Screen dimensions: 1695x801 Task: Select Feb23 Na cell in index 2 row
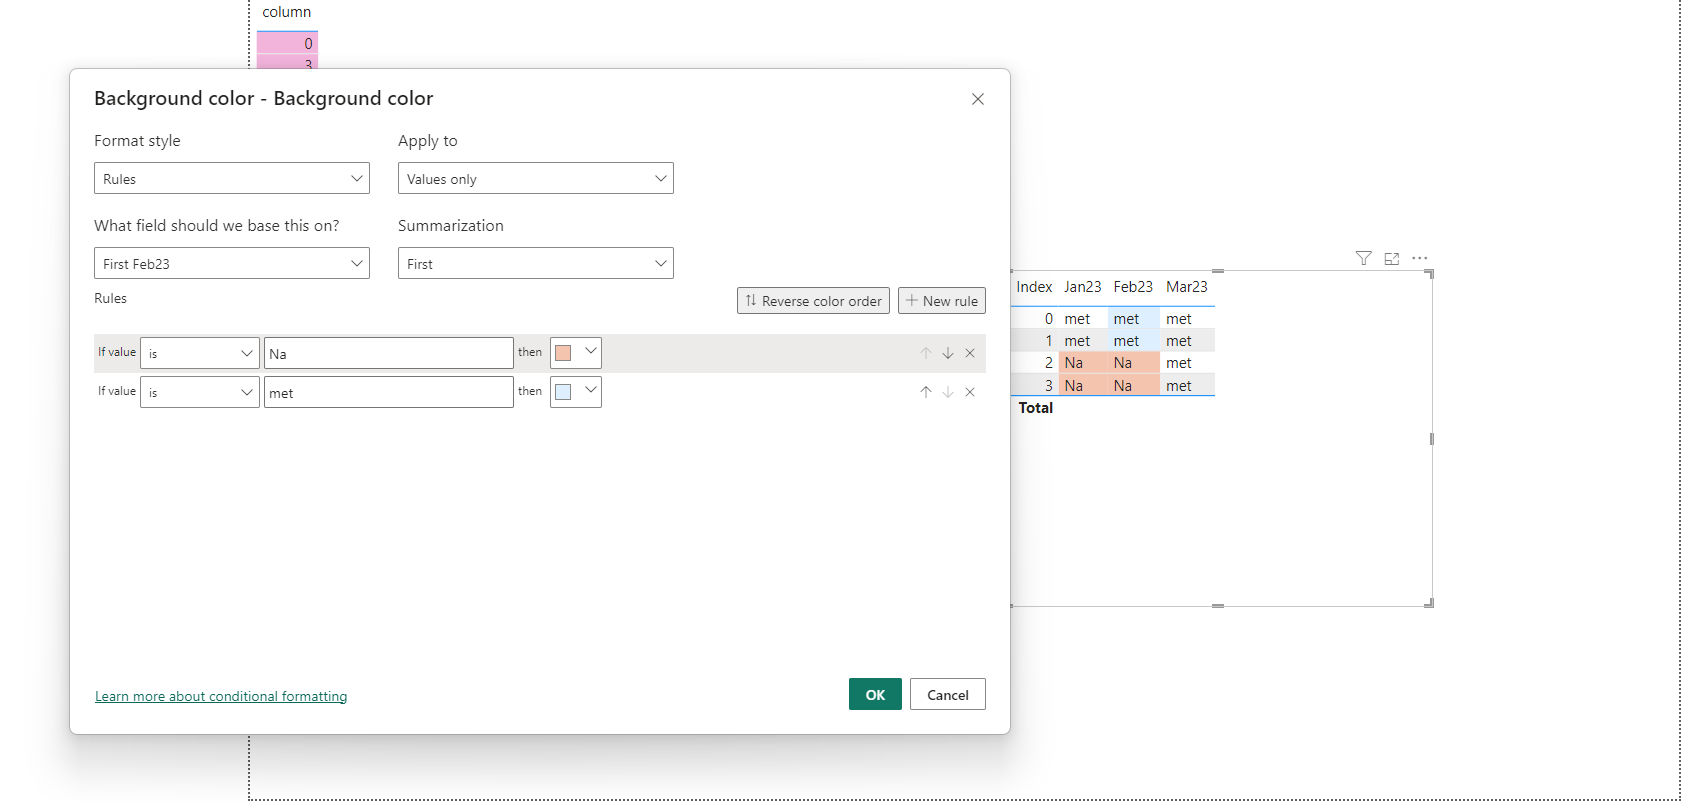(1134, 363)
